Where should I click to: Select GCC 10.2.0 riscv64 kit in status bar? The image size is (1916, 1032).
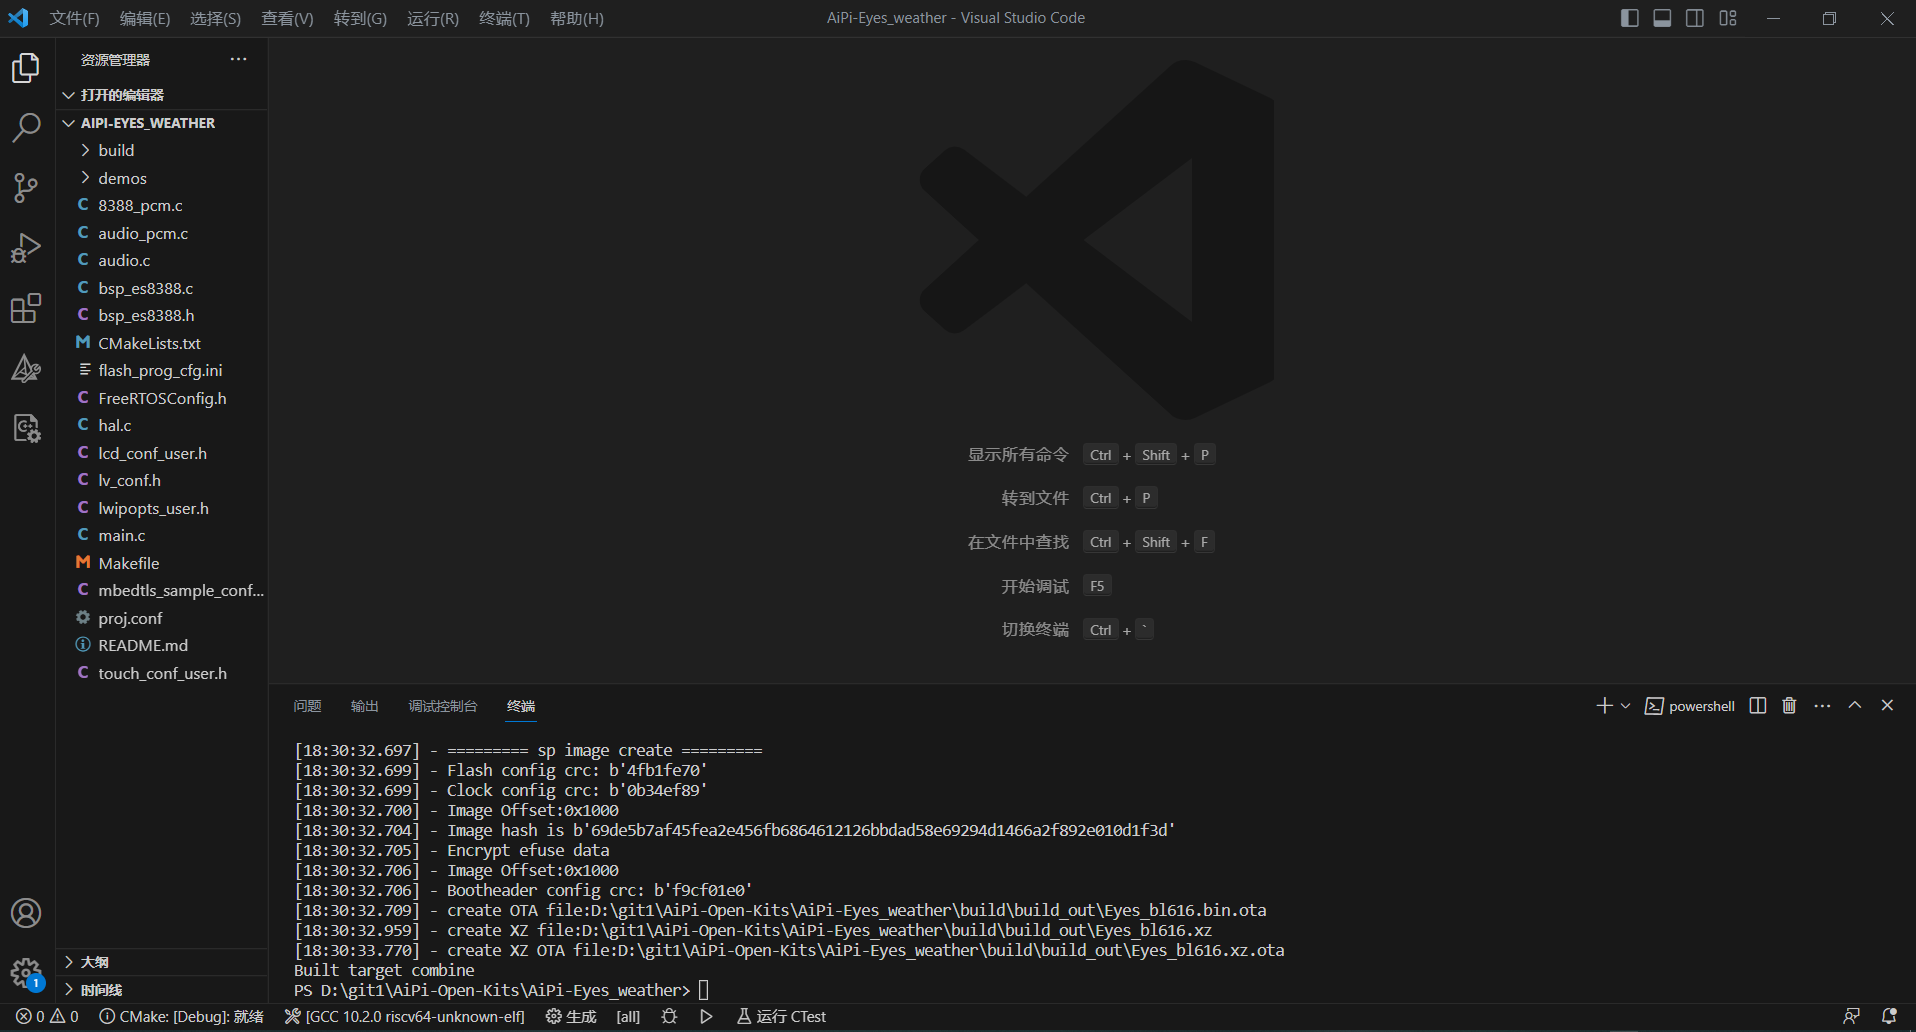[405, 1017]
